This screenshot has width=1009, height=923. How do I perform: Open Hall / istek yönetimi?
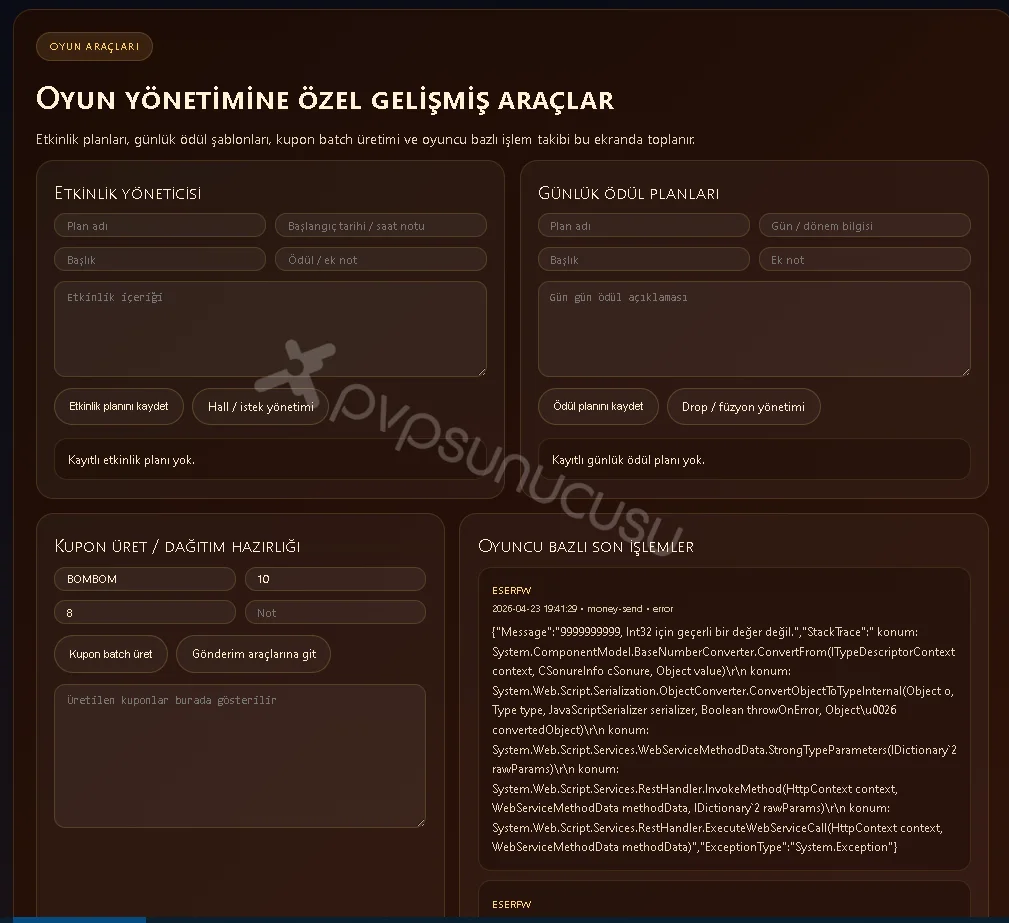point(261,406)
